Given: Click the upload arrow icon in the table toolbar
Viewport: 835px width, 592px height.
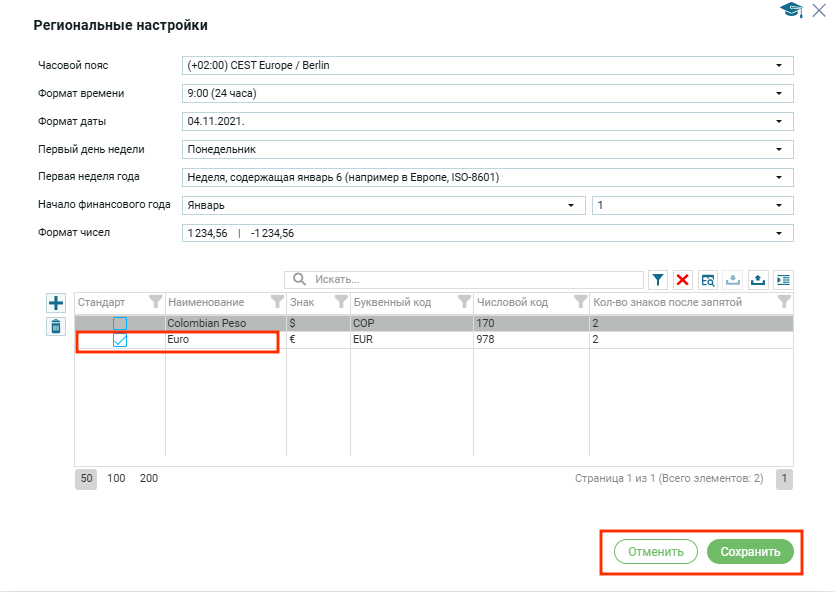Looking at the screenshot, I should pos(758,280).
